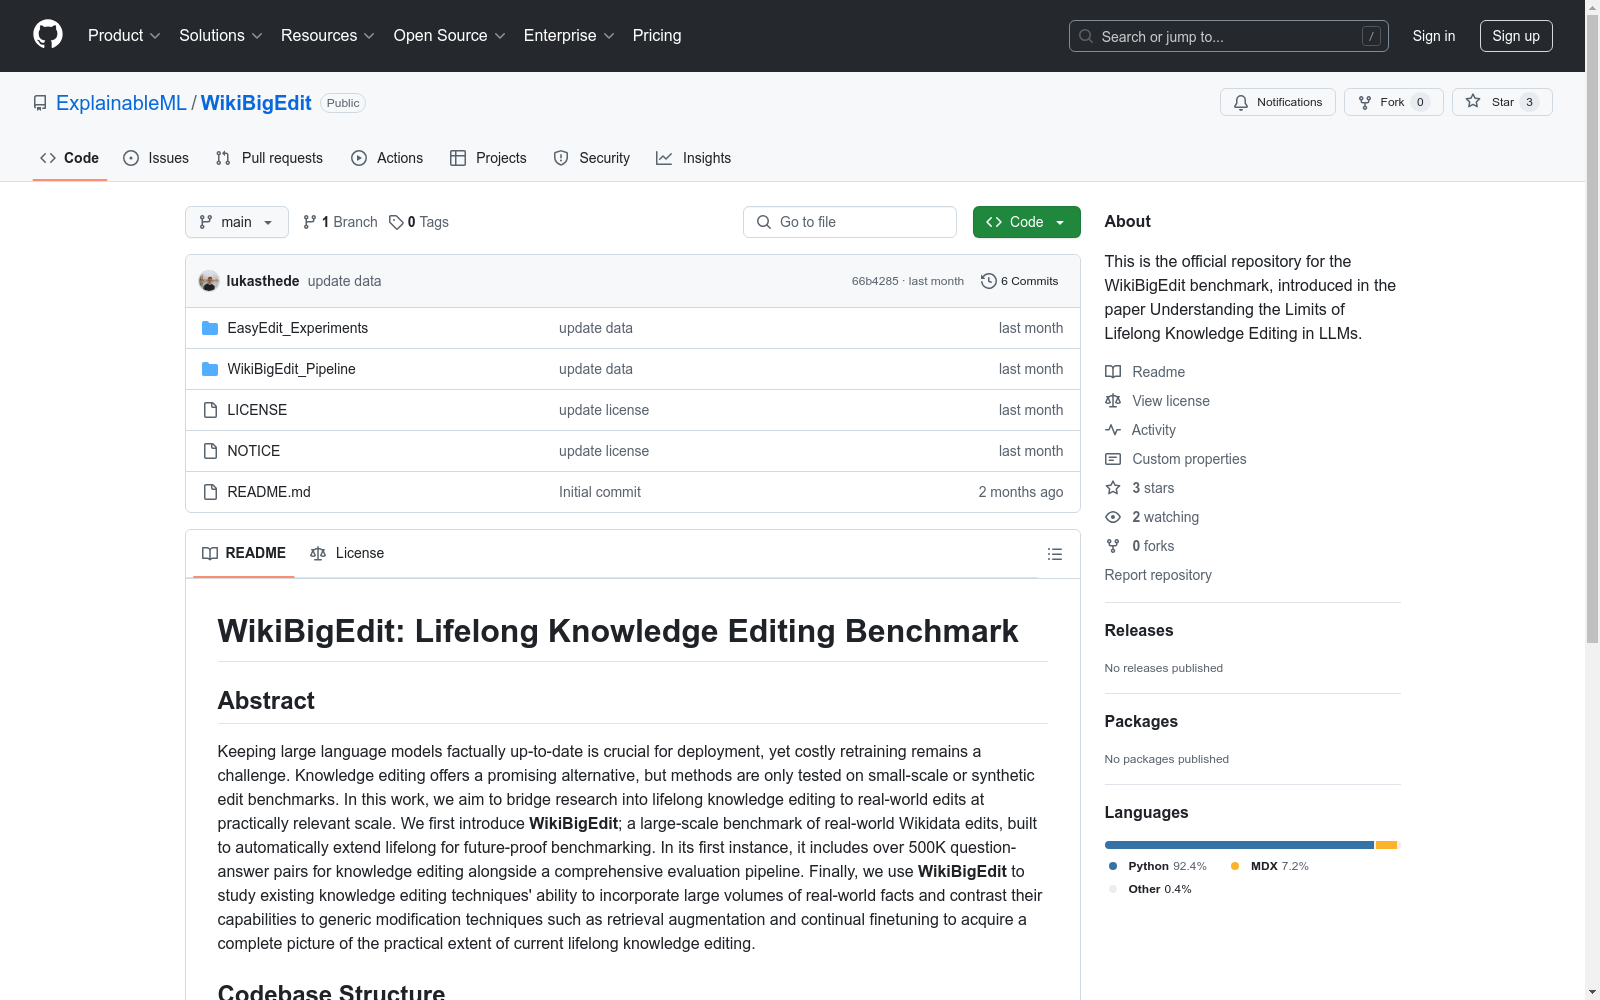The height and width of the screenshot is (1000, 1600).
Task: Expand the Product menu
Action: coord(124,36)
